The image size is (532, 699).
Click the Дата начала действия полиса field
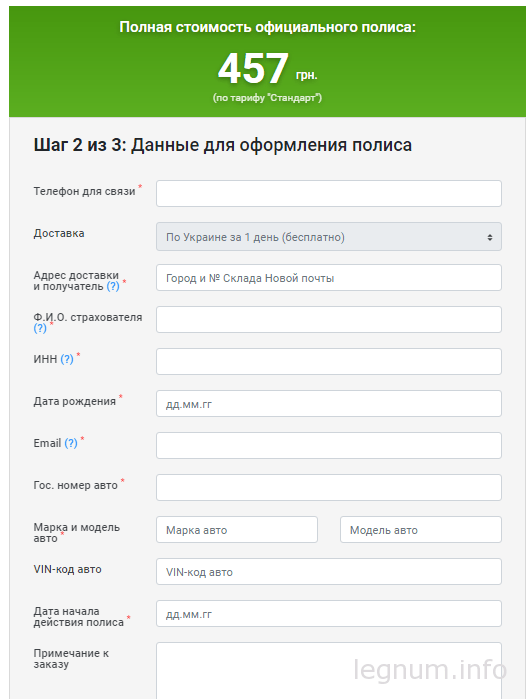(329, 614)
